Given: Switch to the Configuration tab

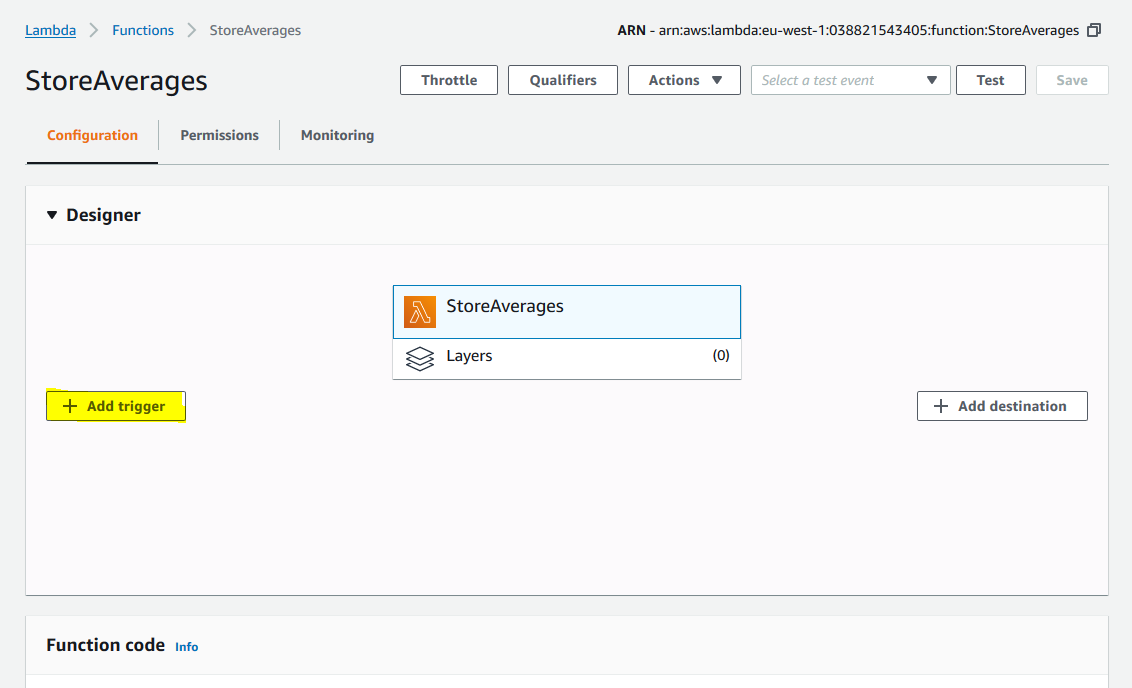Looking at the screenshot, I should pos(92,135).
